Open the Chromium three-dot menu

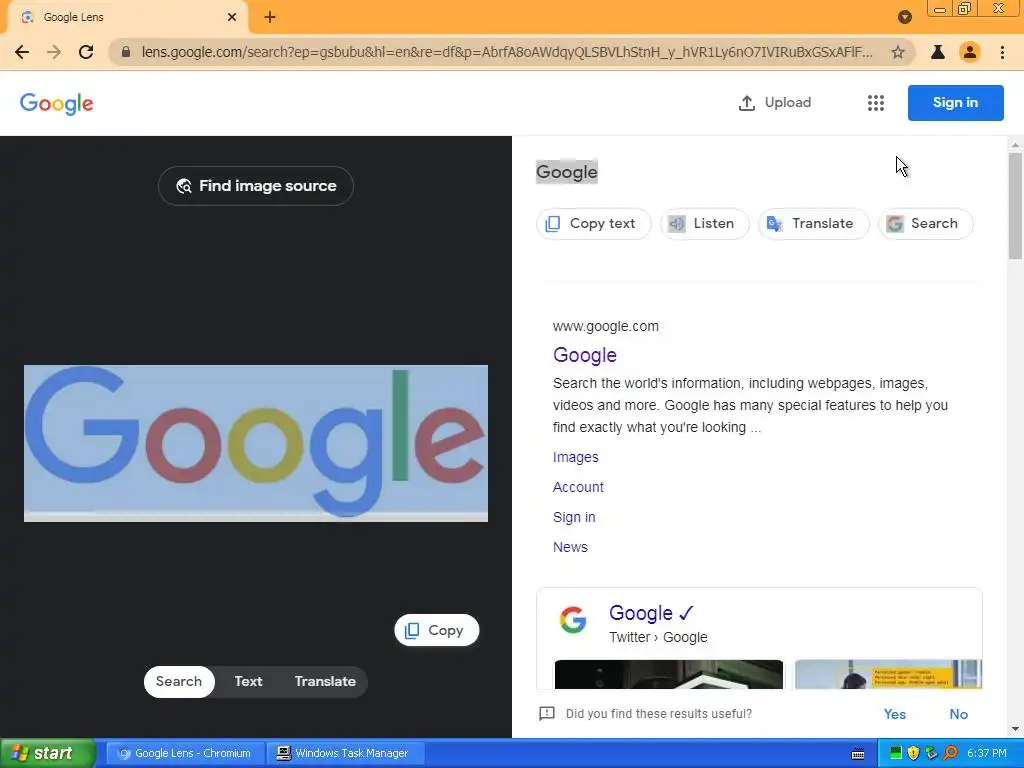(x=1002, y=52)
